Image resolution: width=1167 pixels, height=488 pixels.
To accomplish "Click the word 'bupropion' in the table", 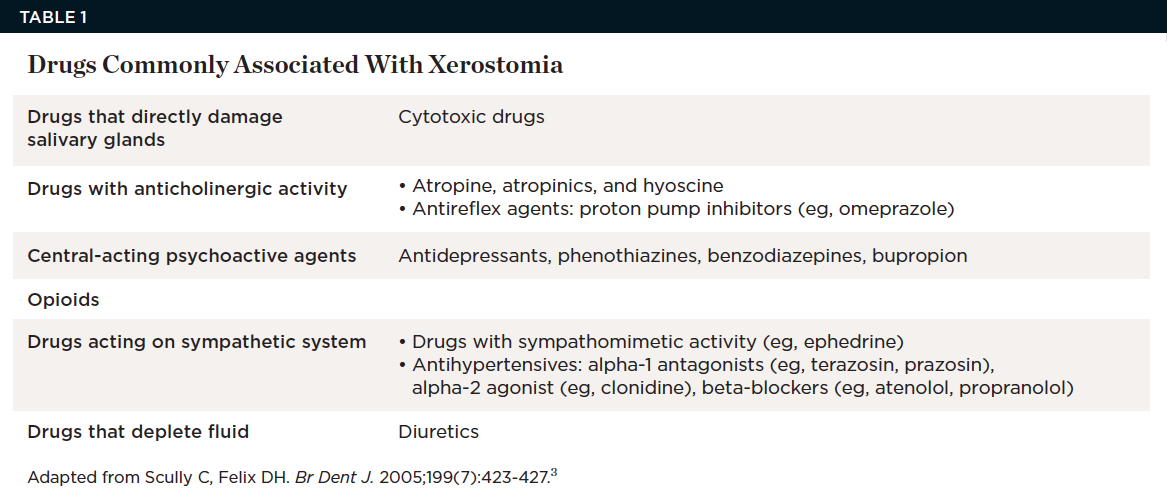I will (919, 256).
